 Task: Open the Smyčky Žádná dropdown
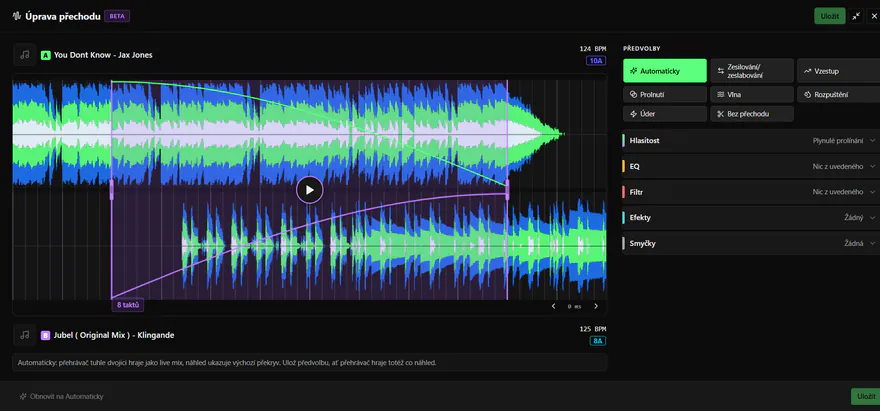[x=859, y=243]
